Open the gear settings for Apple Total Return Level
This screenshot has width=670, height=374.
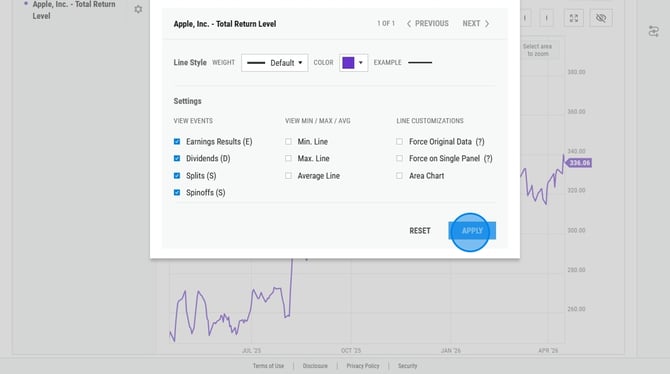click(138, 9)
